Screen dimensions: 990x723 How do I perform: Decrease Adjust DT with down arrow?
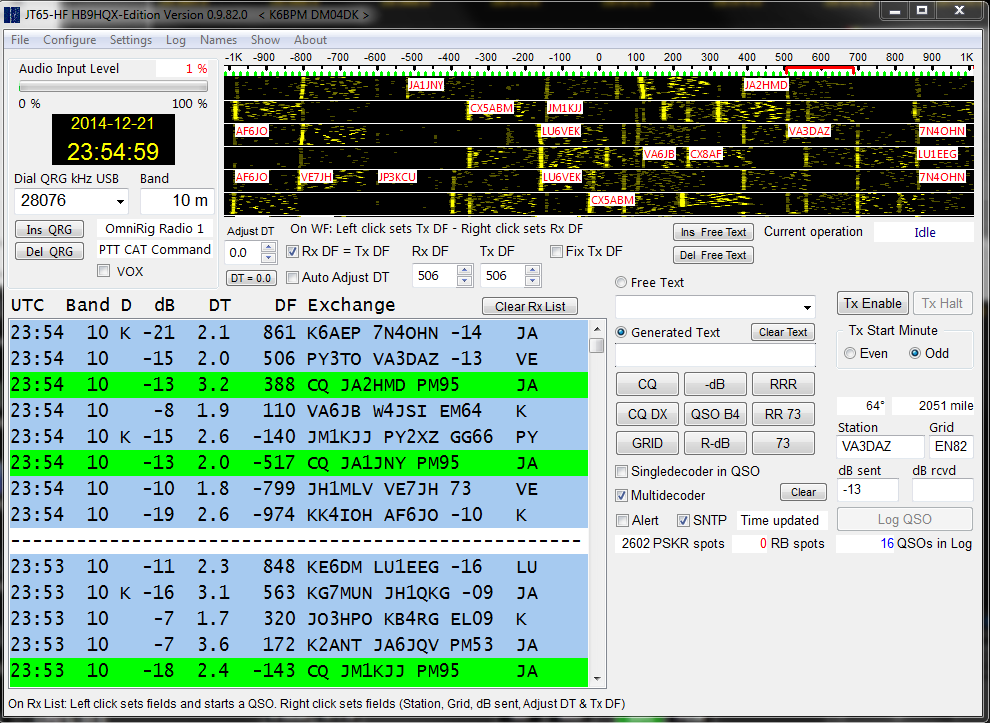(268, 258)
